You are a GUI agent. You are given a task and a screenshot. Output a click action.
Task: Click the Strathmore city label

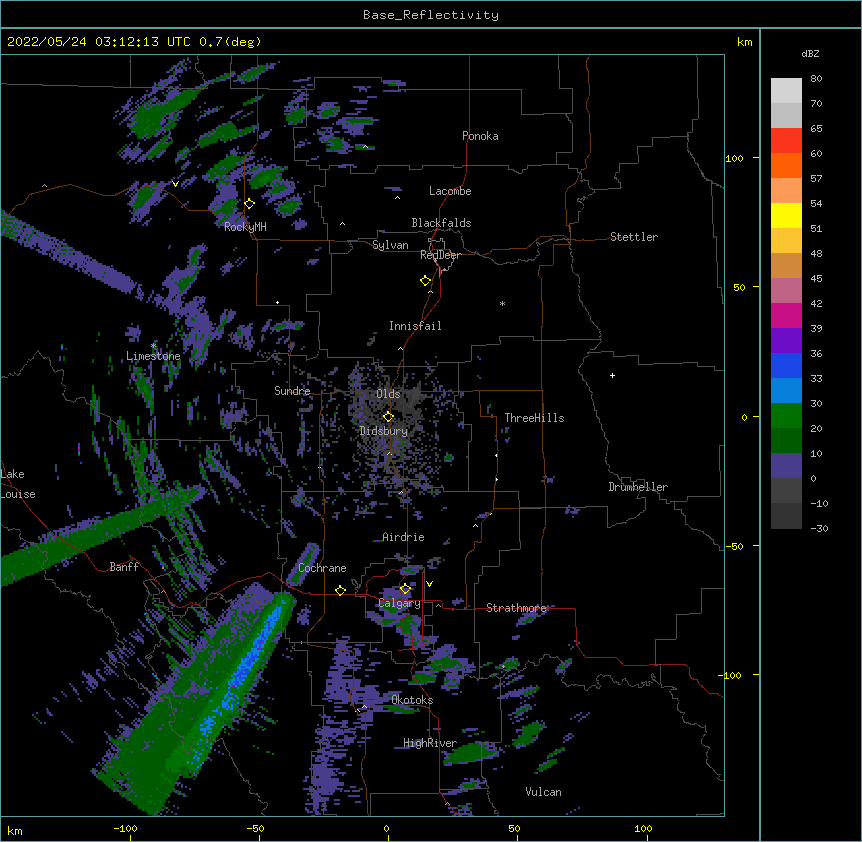(516, 608)
